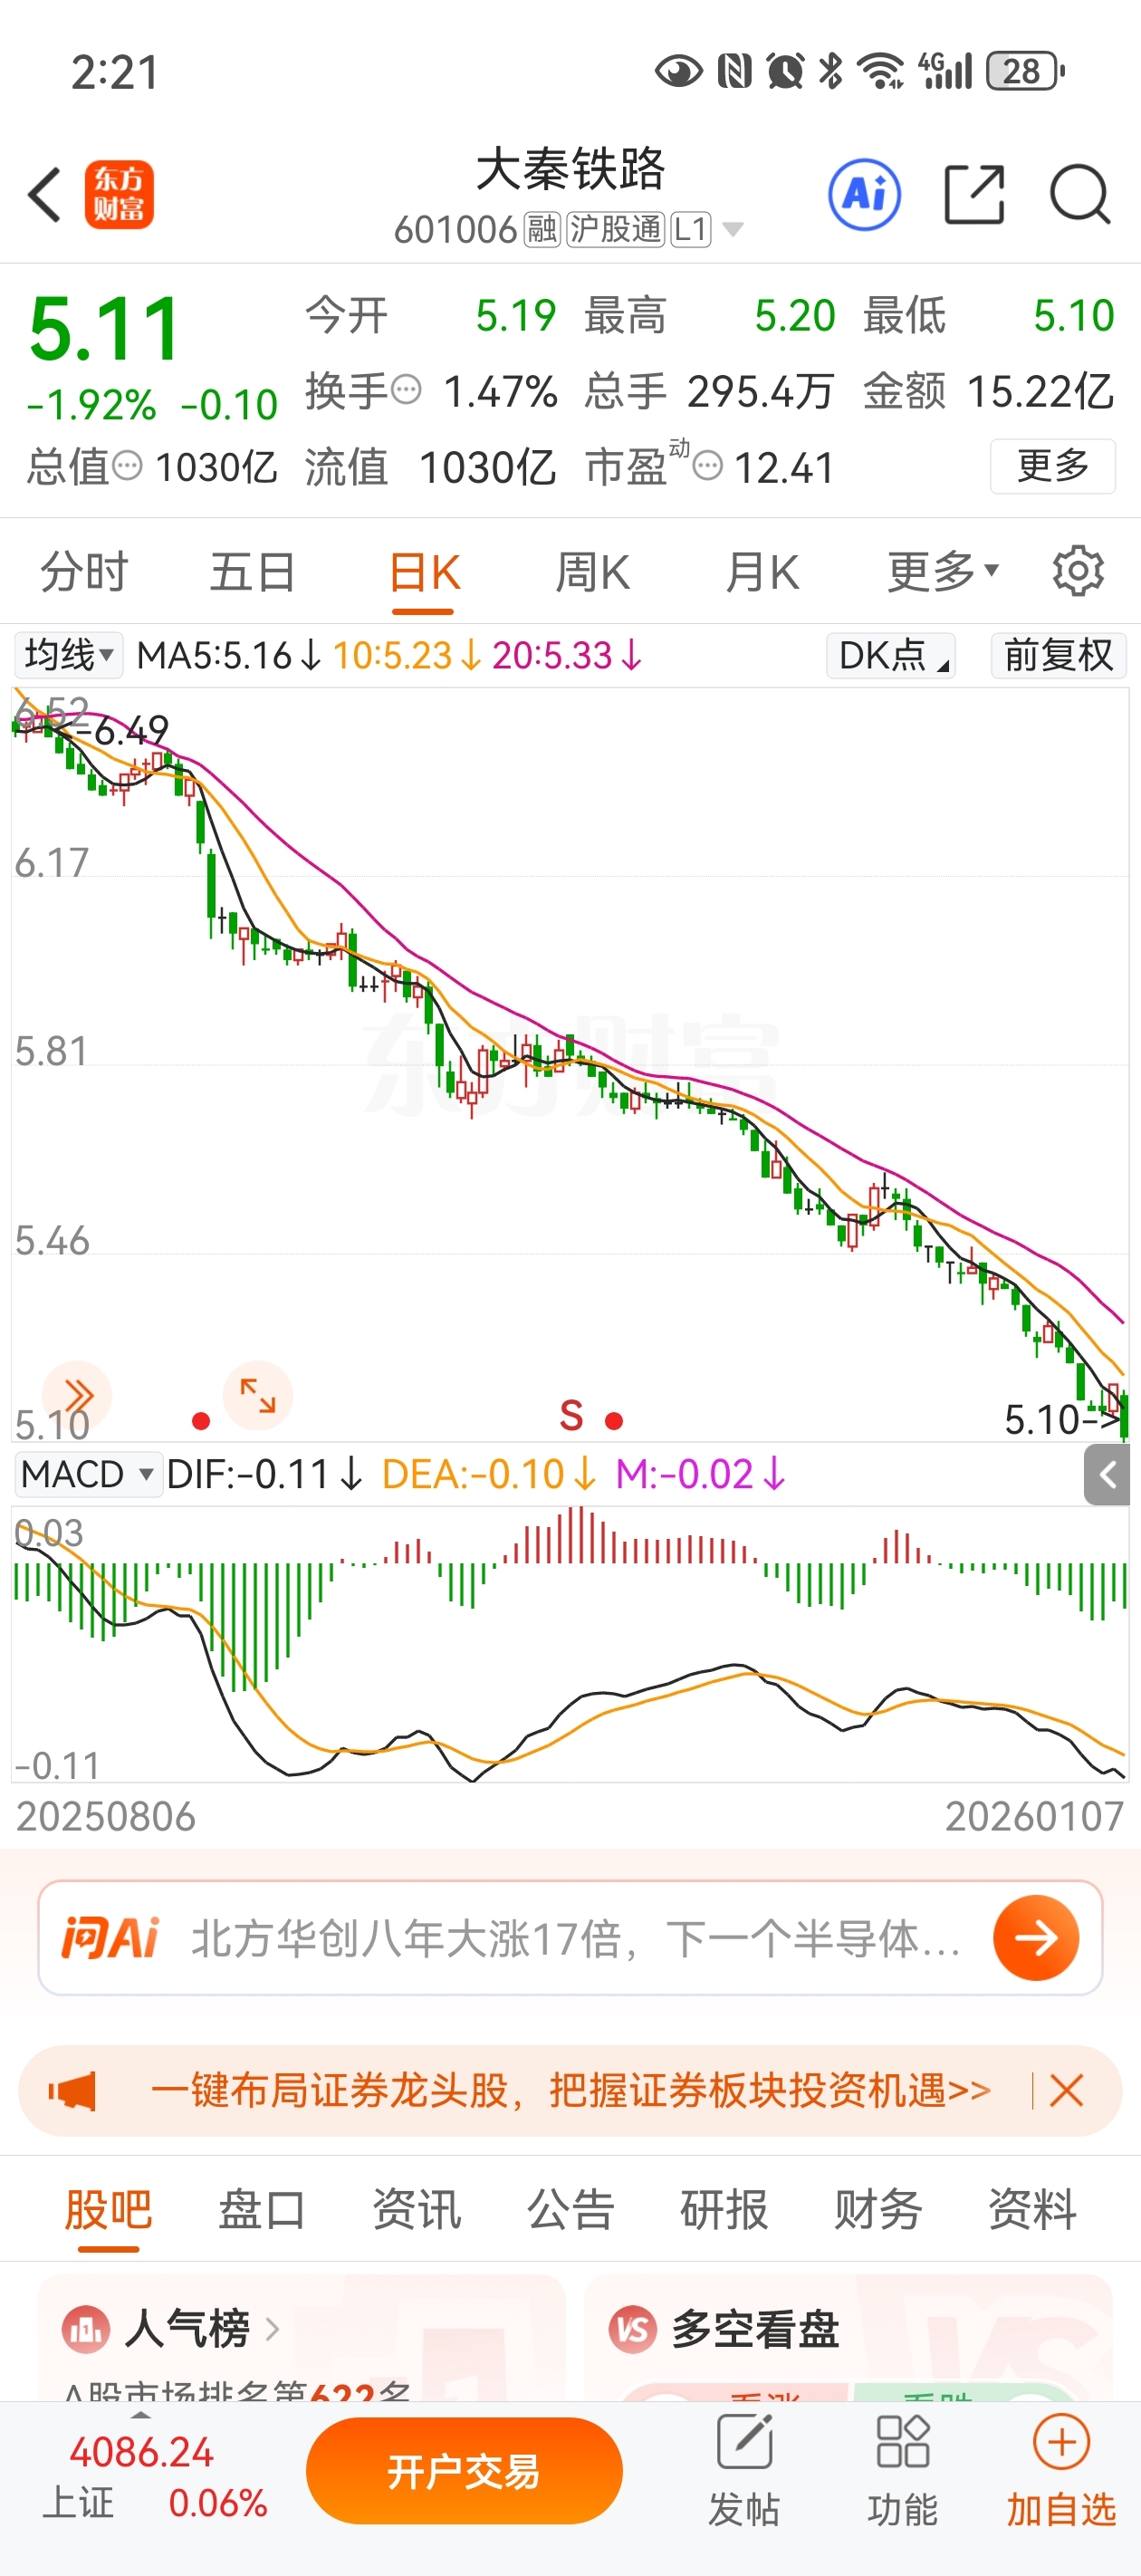1141x2576 pixels.
Task: Tap the end date 20260107
Action: point(1034,1817)
